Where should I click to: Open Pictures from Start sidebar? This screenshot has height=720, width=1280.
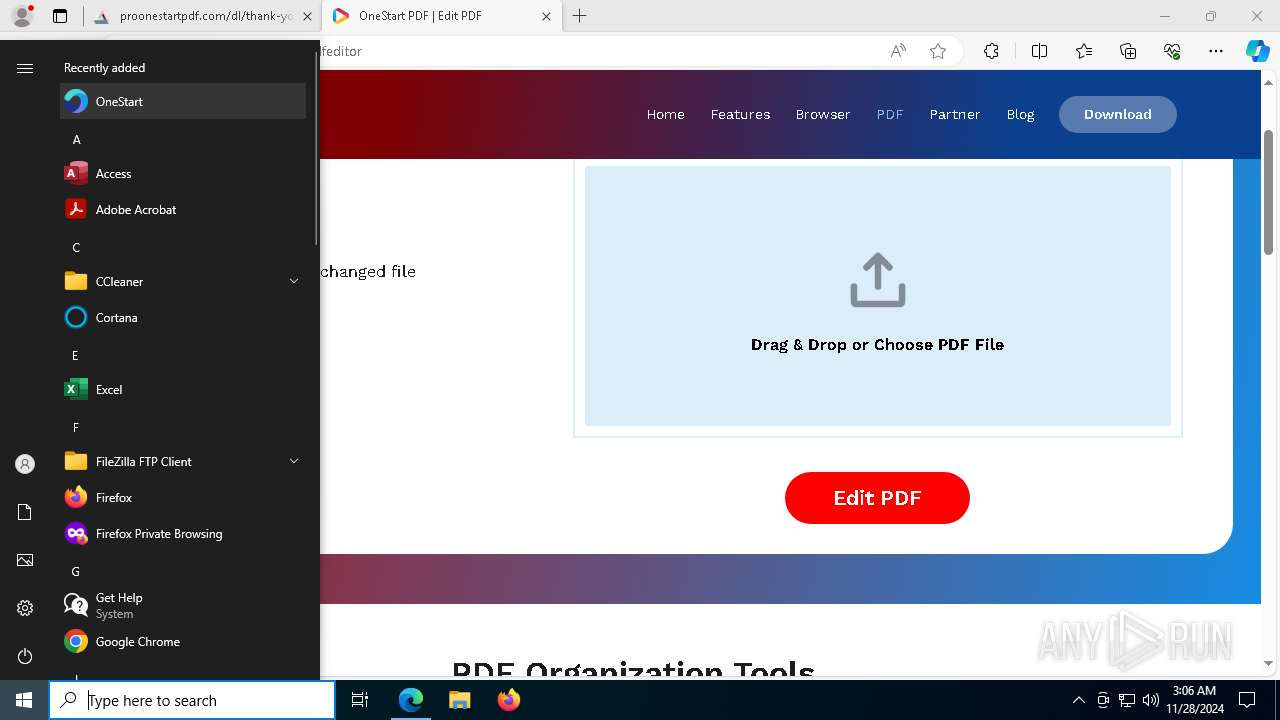coord(25,560)
